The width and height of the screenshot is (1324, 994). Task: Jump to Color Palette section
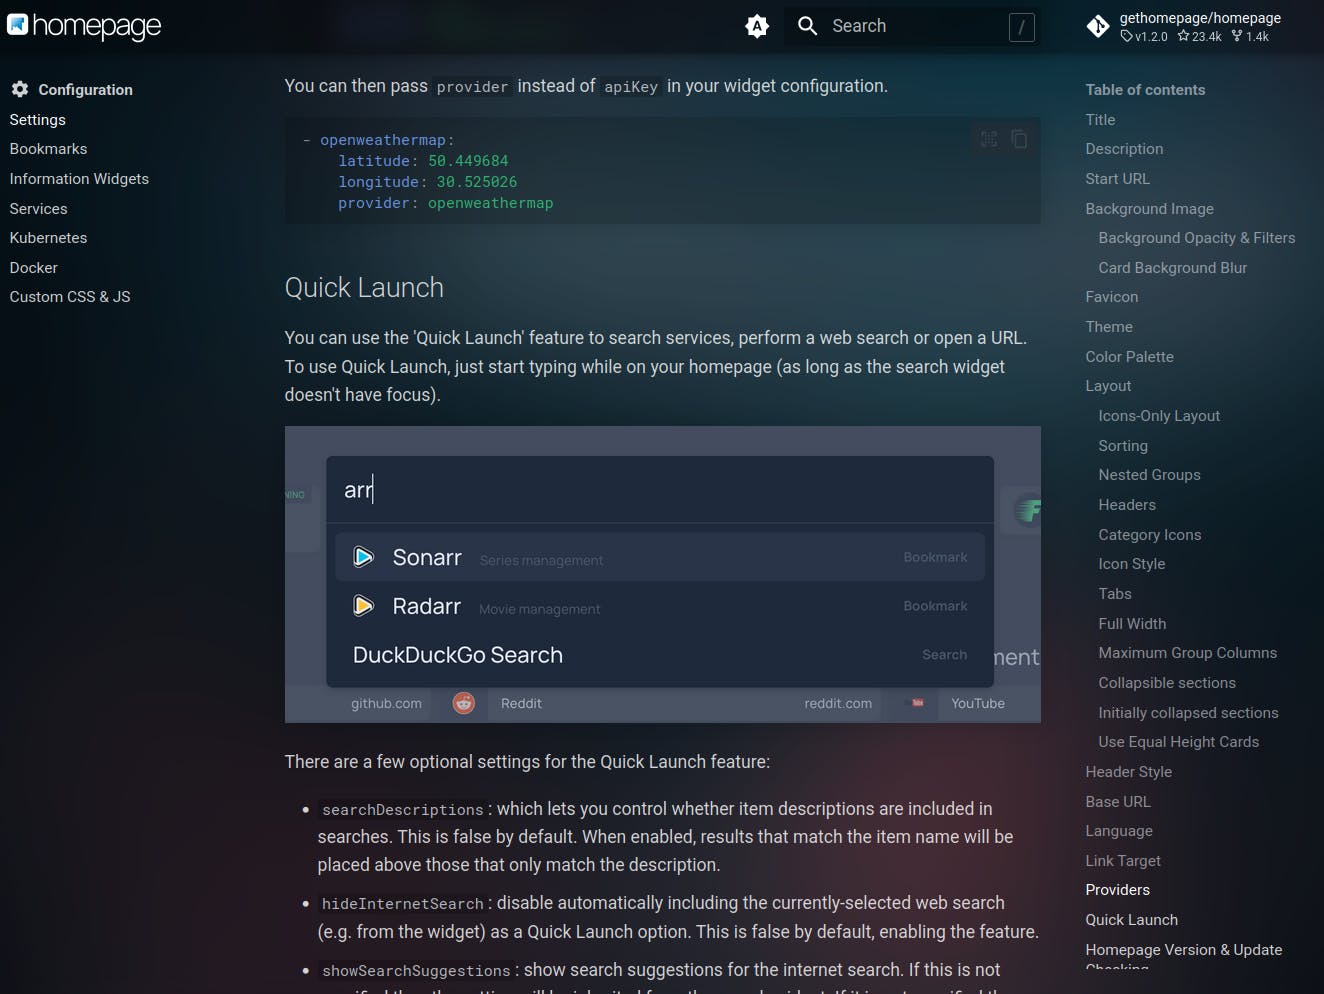click(x=1129, y=357)
